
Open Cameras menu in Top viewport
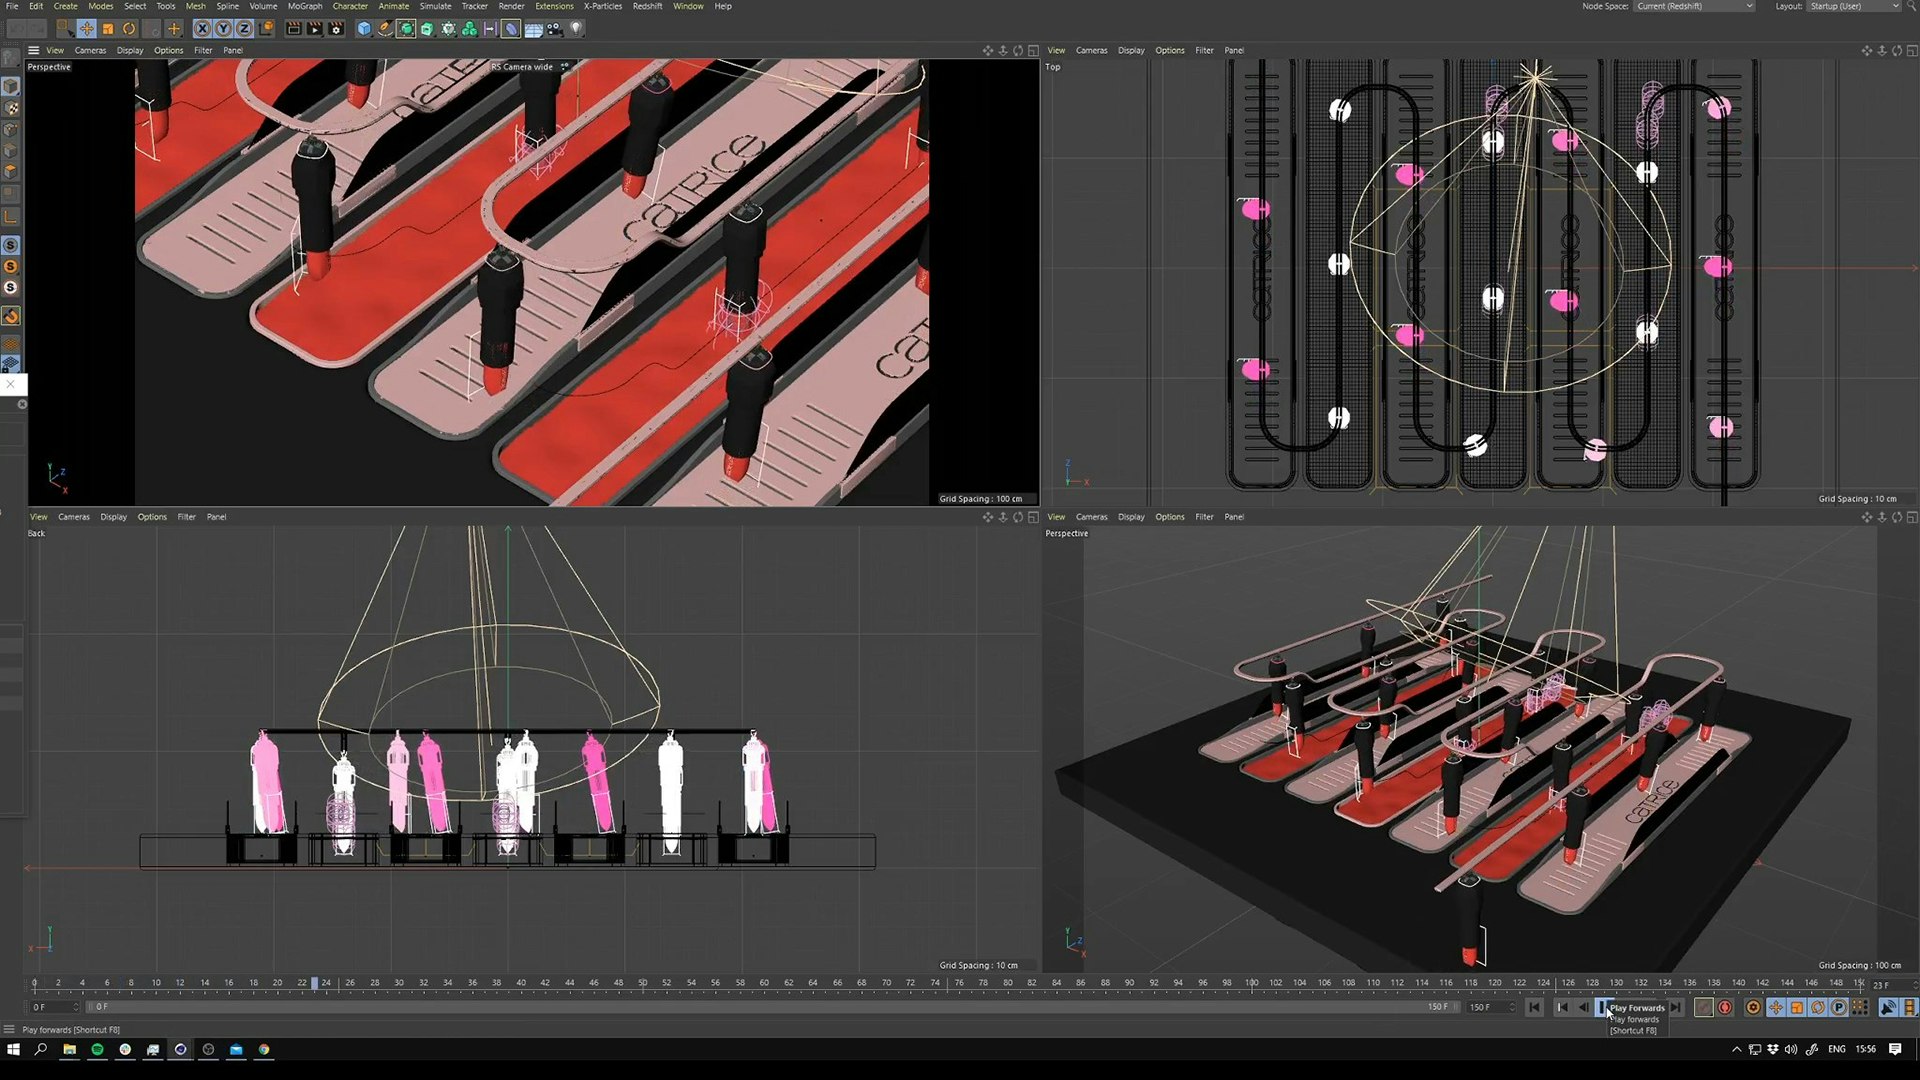click(1091, 50)
